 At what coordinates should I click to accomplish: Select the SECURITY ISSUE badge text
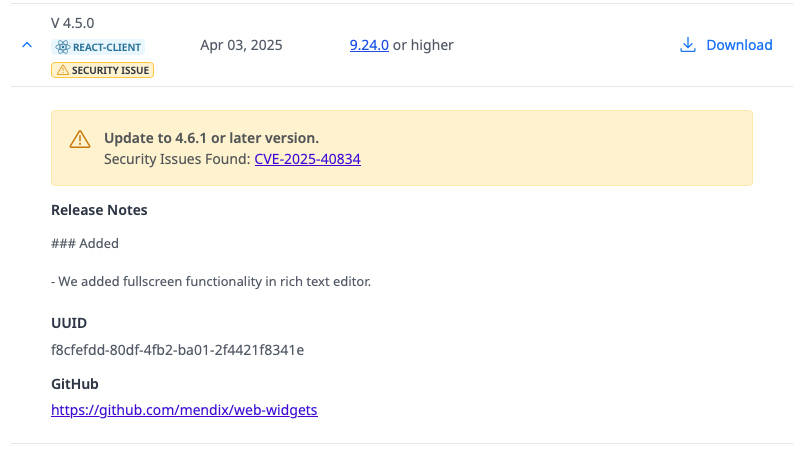click(109, 70)
